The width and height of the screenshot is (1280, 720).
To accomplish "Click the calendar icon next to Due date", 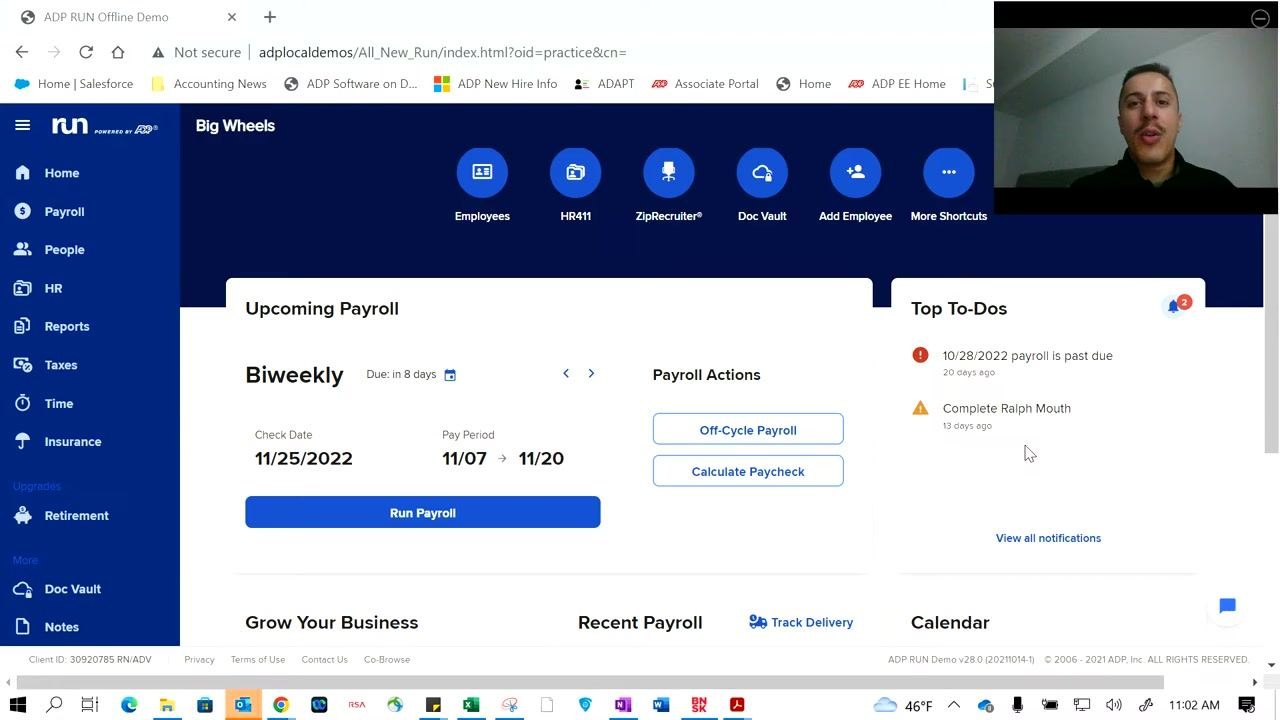I will (x=450, y=375).
